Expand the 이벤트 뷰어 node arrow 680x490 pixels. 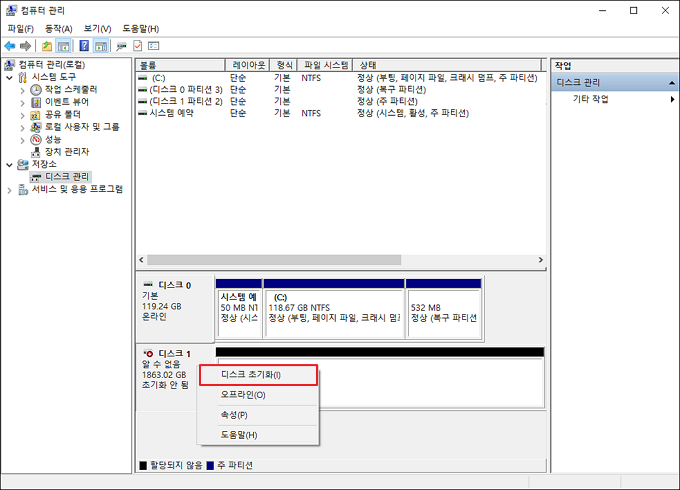(x=23, y=103)
